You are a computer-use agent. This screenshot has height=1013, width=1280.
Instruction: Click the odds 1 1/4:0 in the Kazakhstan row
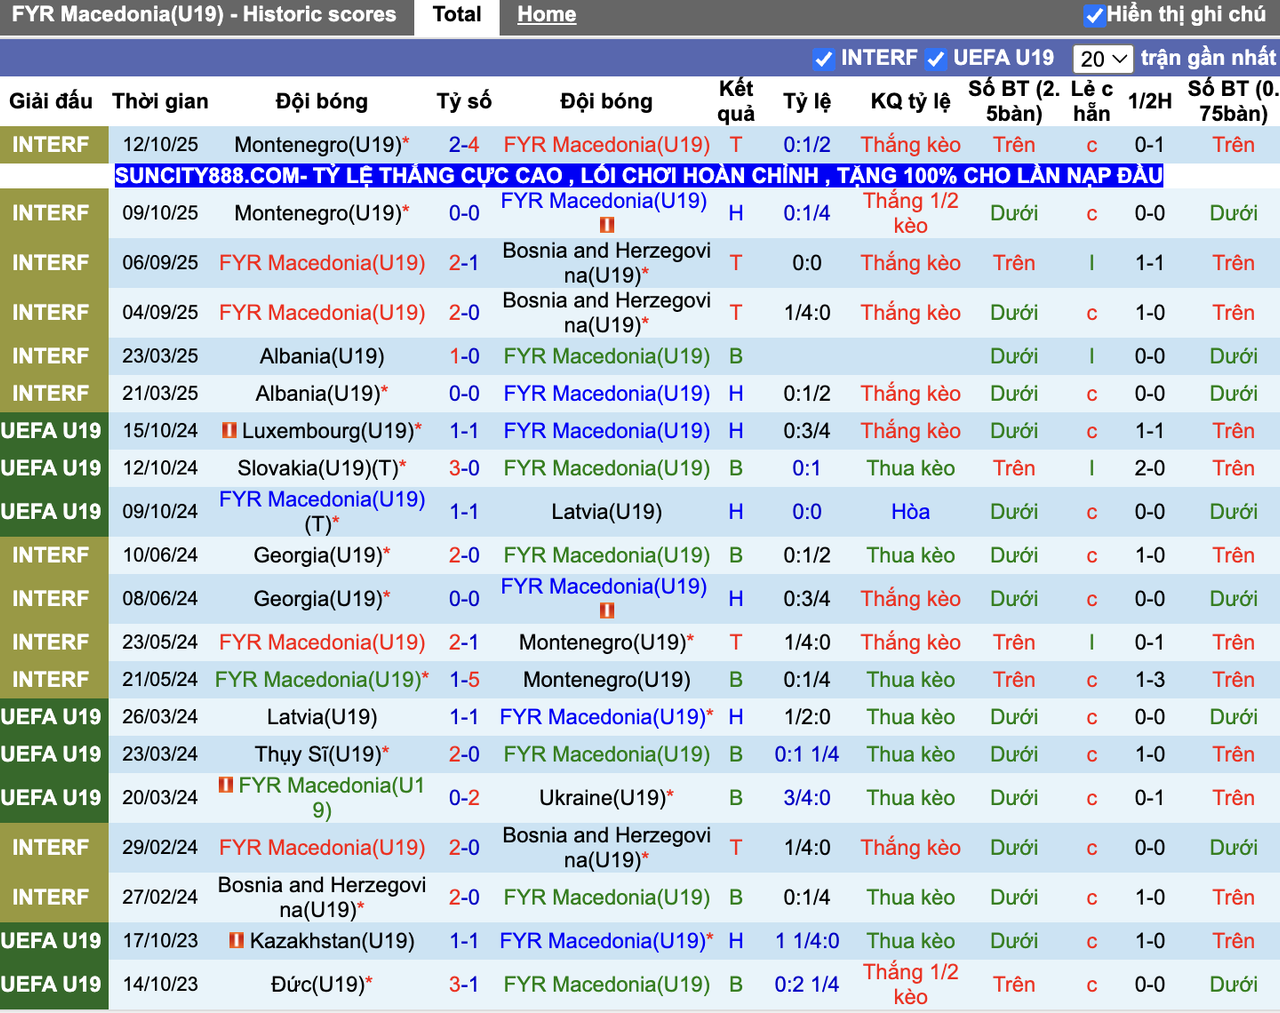[807, 941]
